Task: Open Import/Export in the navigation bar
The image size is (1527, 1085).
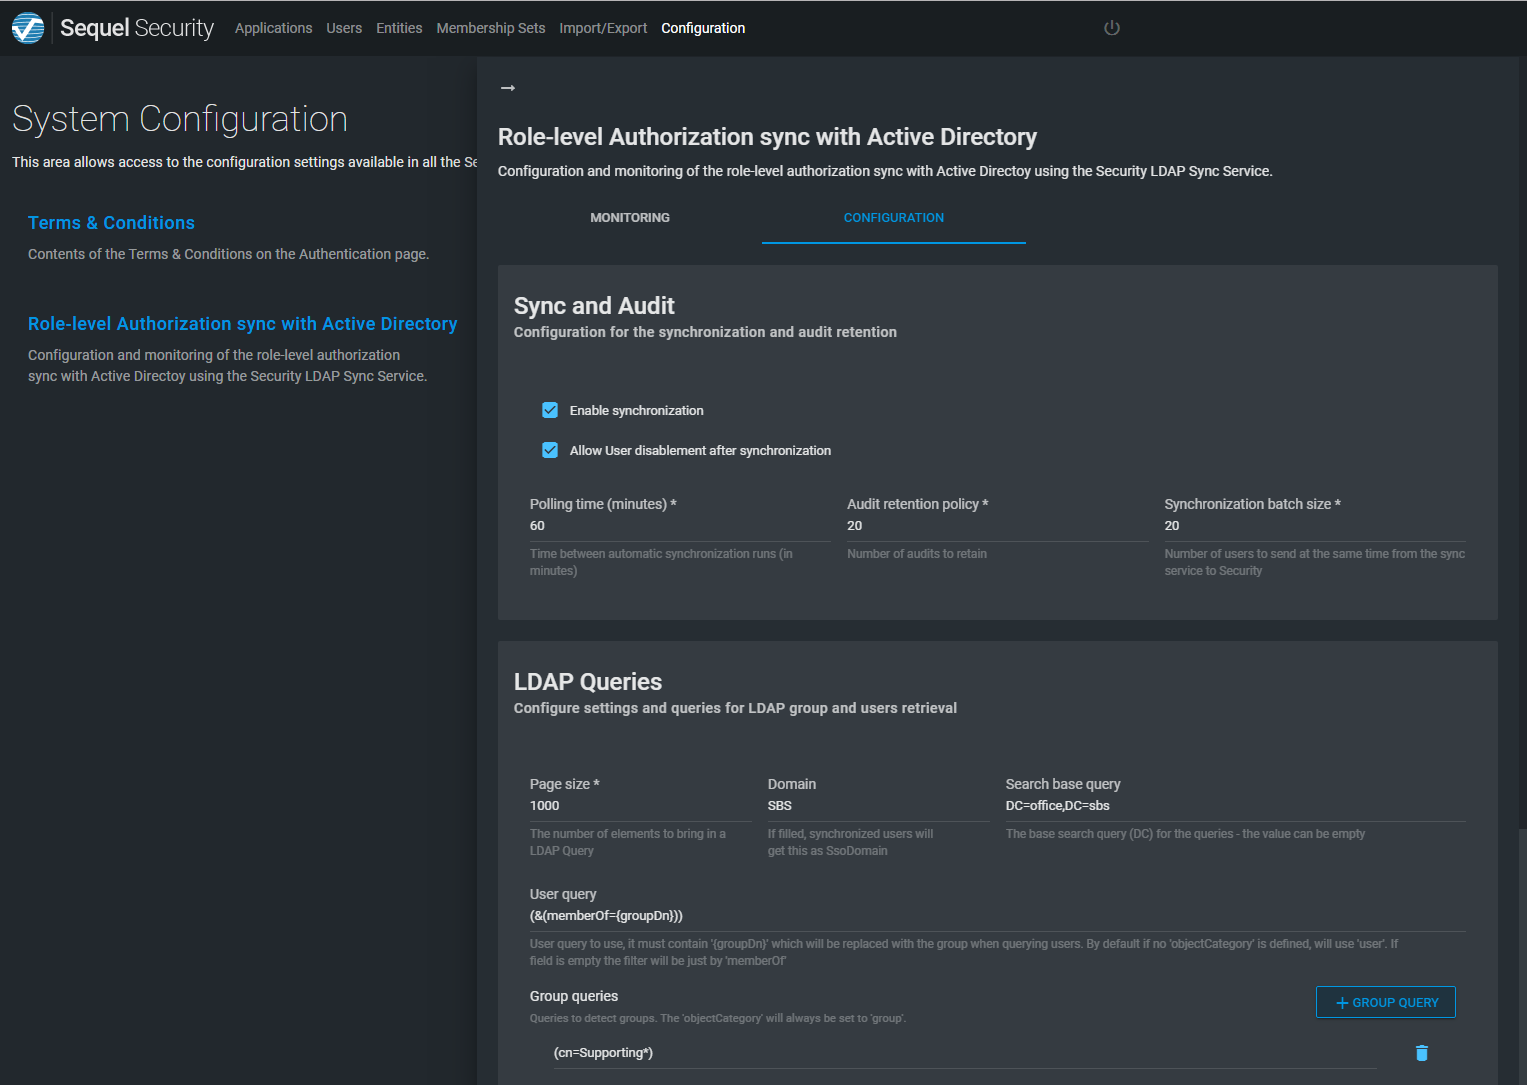Action: click(603, 28)
